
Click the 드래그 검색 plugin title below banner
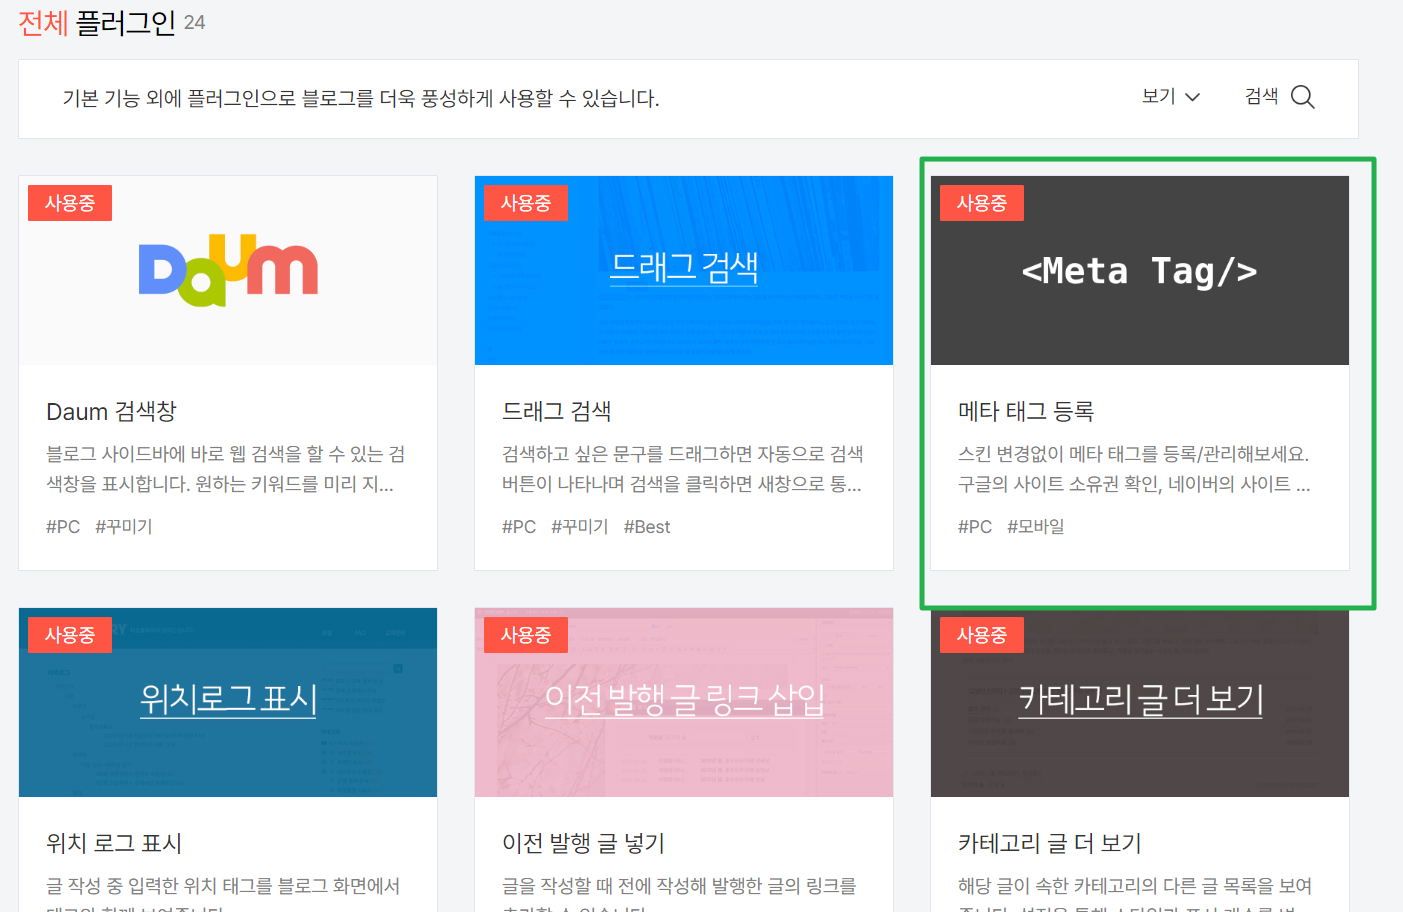pos(557,412)
